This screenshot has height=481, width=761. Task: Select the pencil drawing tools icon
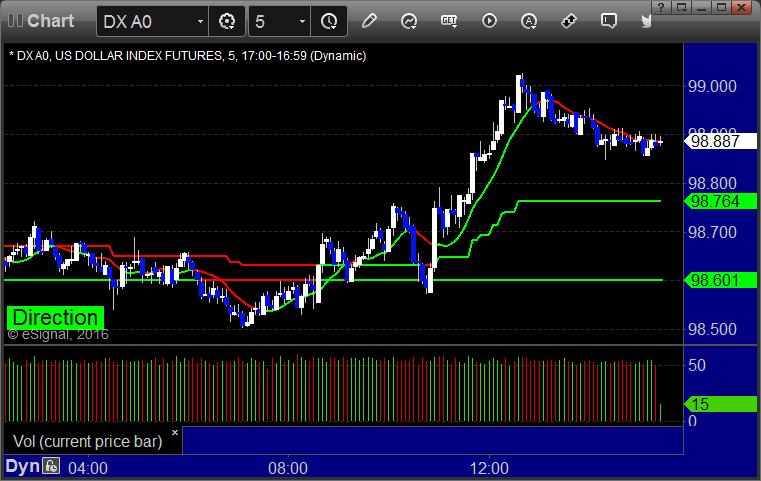369,21
